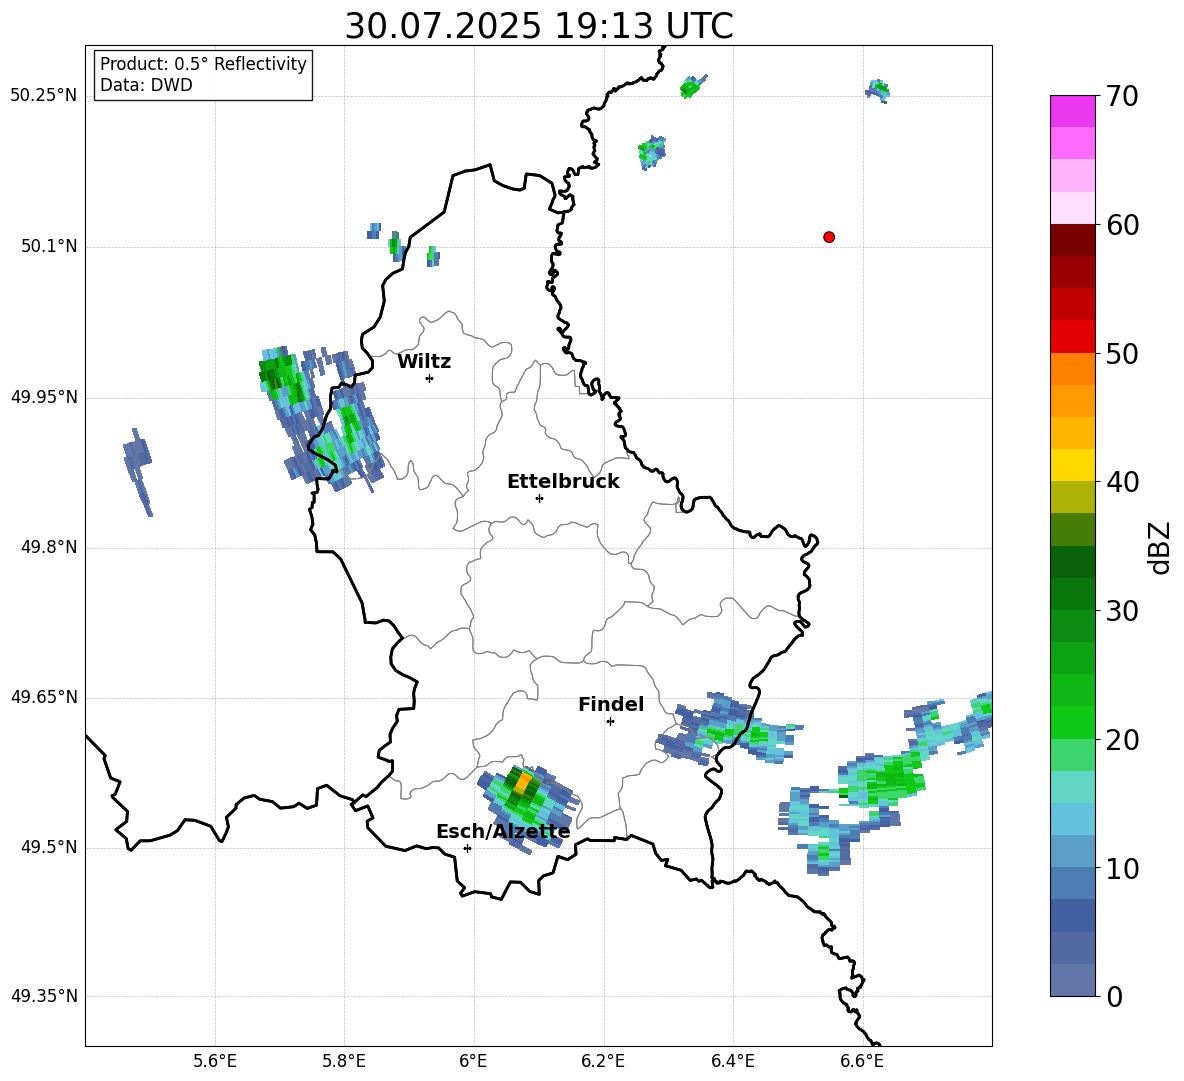The height and width of the screenshot is (1081, 1184).
Task: Click the bright green 21 dBZ colorbar segment
Action: [x=1072, y=722]
